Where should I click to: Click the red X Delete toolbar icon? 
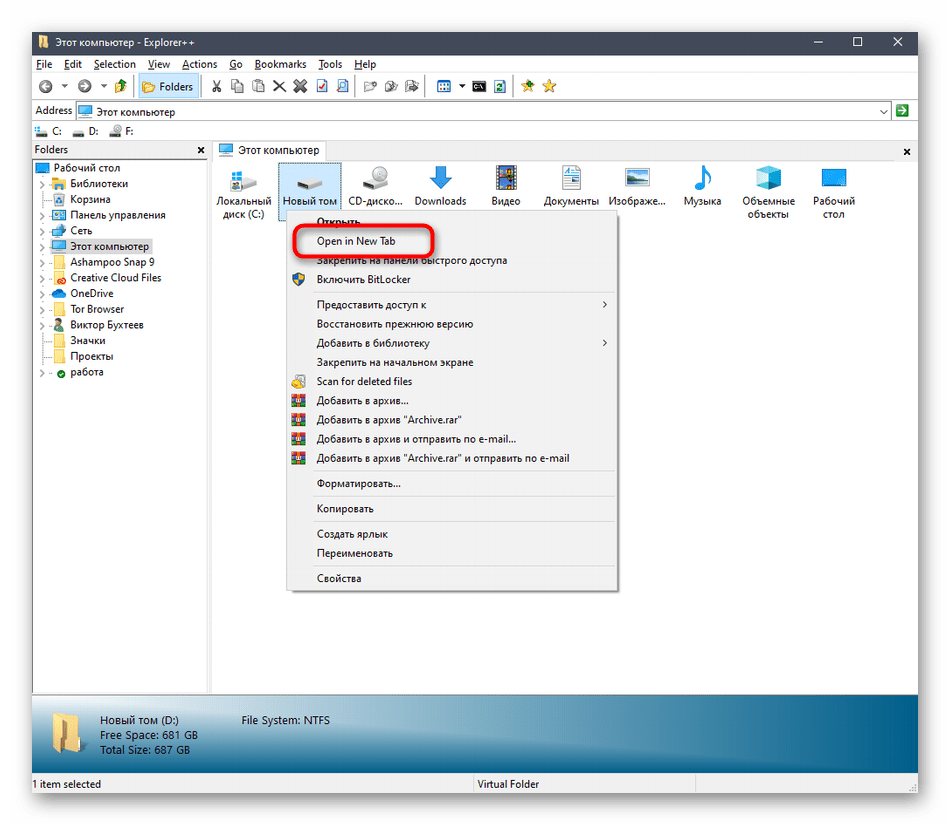point(300,87)
